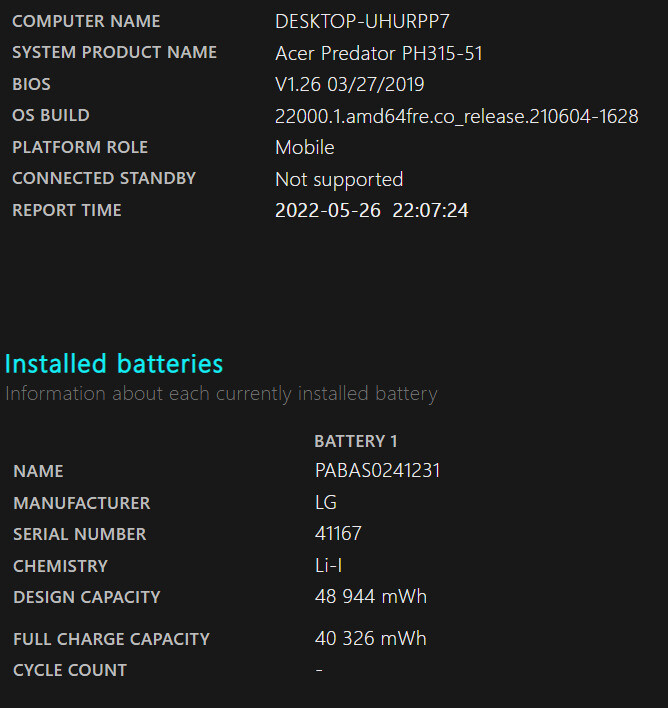Click the chemistry value Li-I
Viewport: 668px width, 708px height.
(x=329, y=566)
